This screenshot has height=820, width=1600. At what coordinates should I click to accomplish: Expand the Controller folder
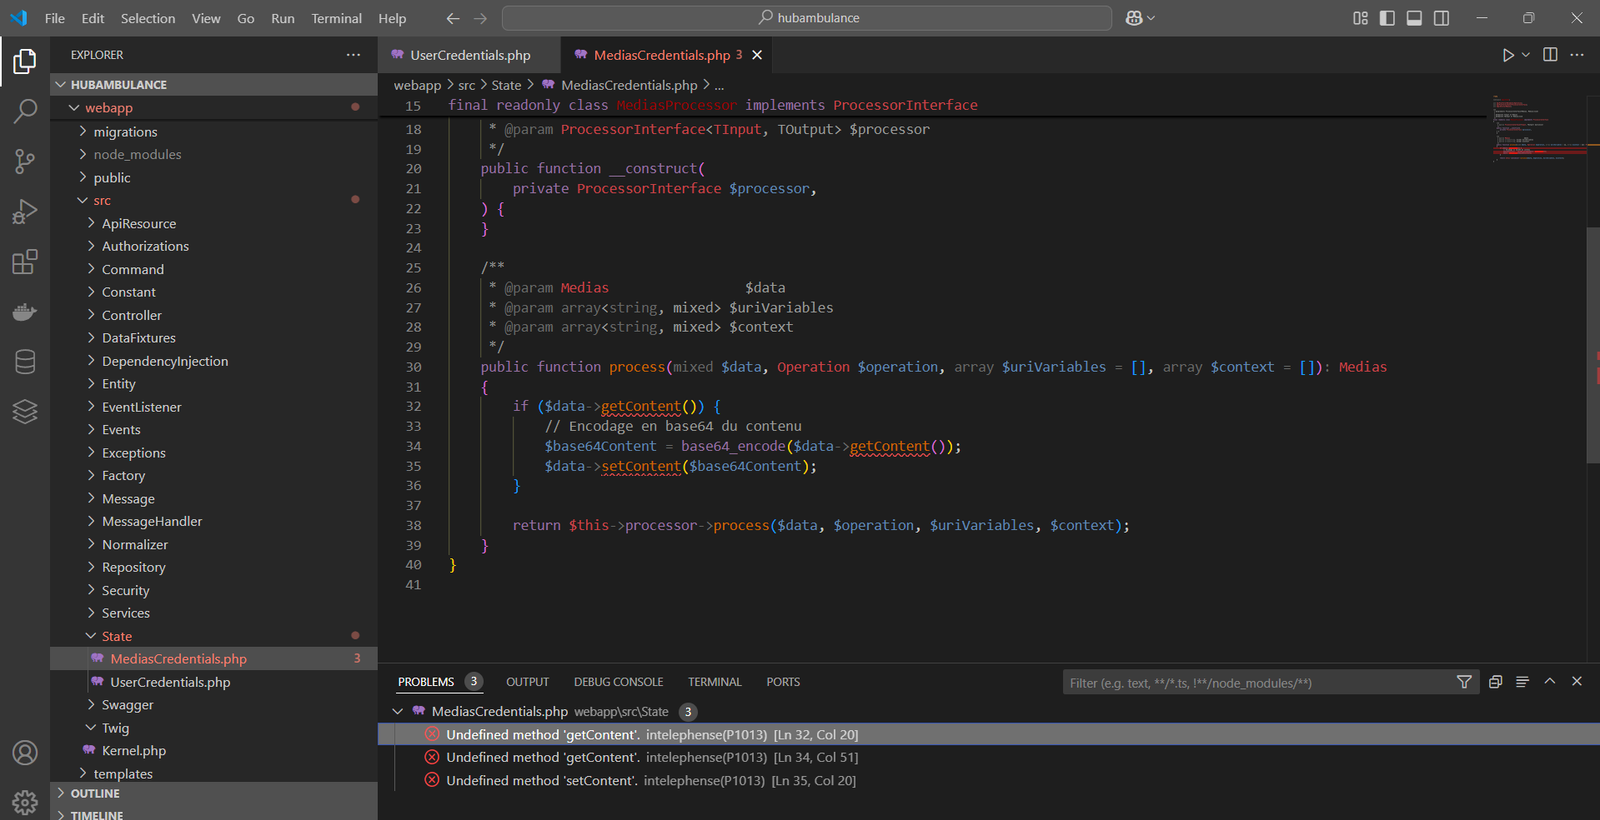point(131,315)
